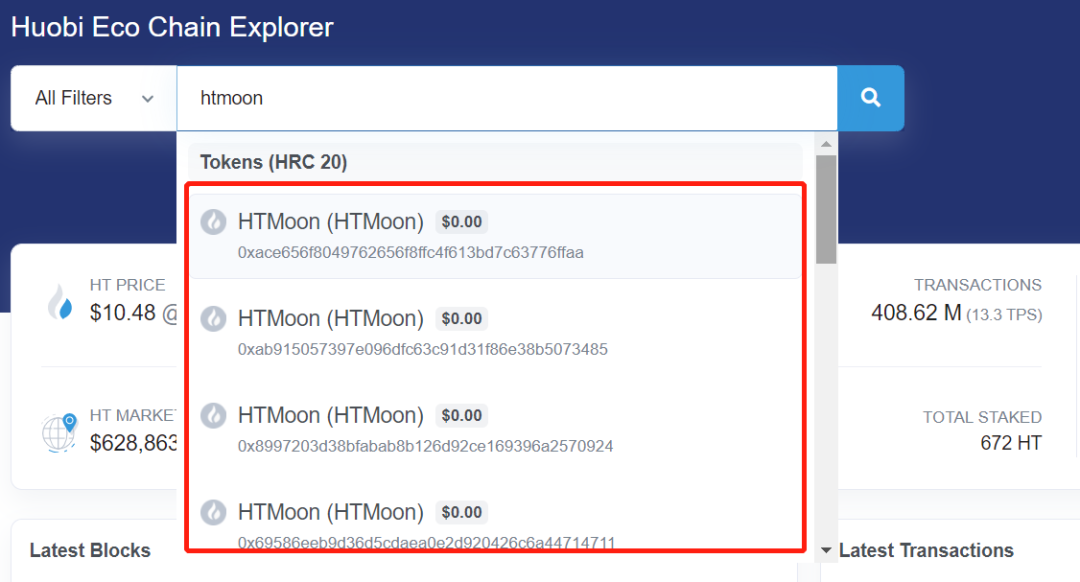Image resolution: width=1080 pixels, height=582 pixels.
Task: Click the $628,863 market cap value
Action: click(x=134, y=443)
